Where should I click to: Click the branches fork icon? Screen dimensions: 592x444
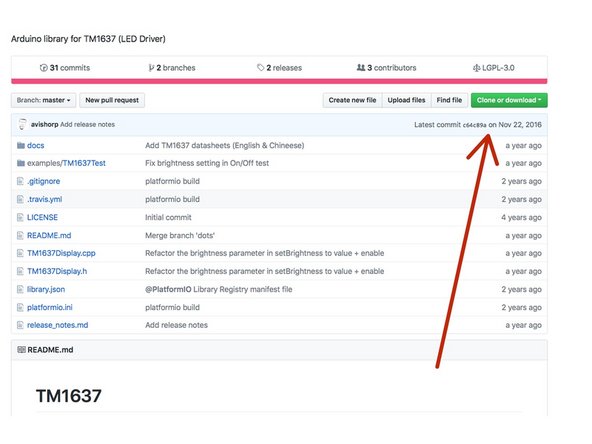(x=151, y=68)
